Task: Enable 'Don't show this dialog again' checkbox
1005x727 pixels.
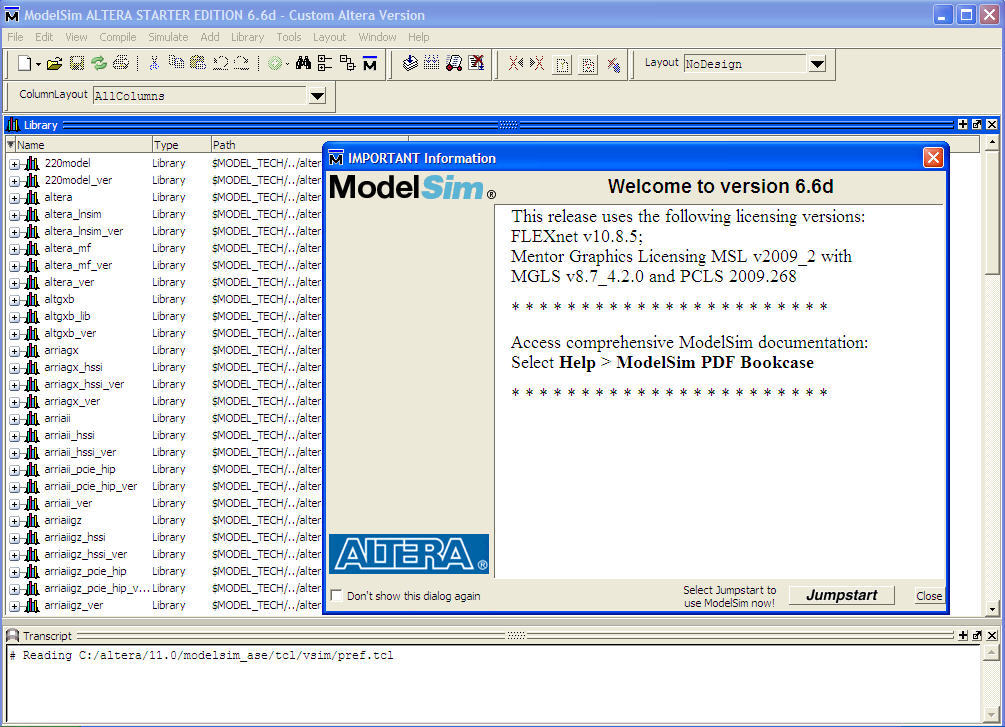Action: point(336,596)
